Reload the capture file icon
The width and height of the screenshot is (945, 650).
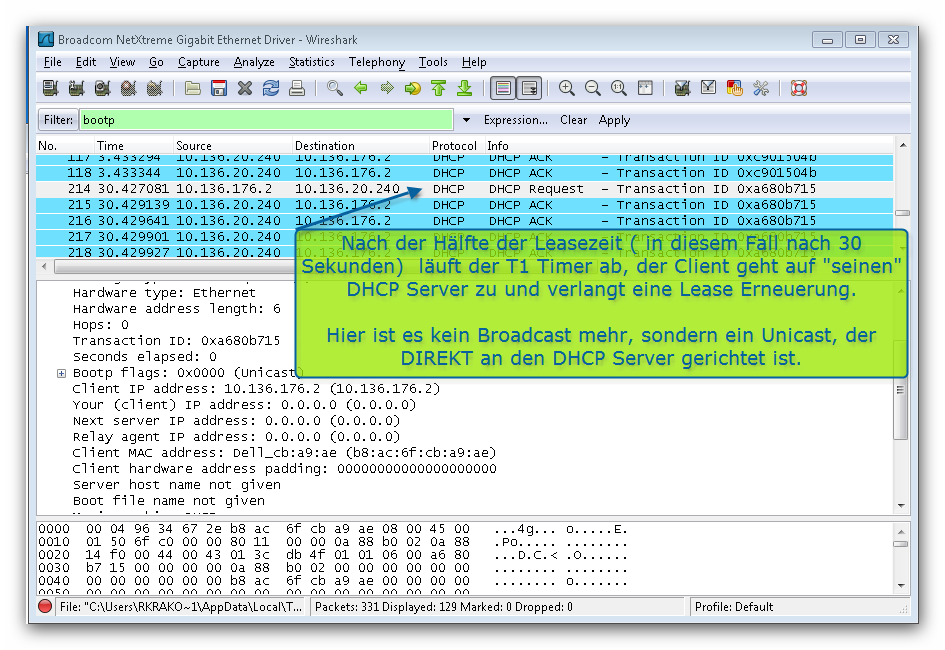[x=271, y=89]
